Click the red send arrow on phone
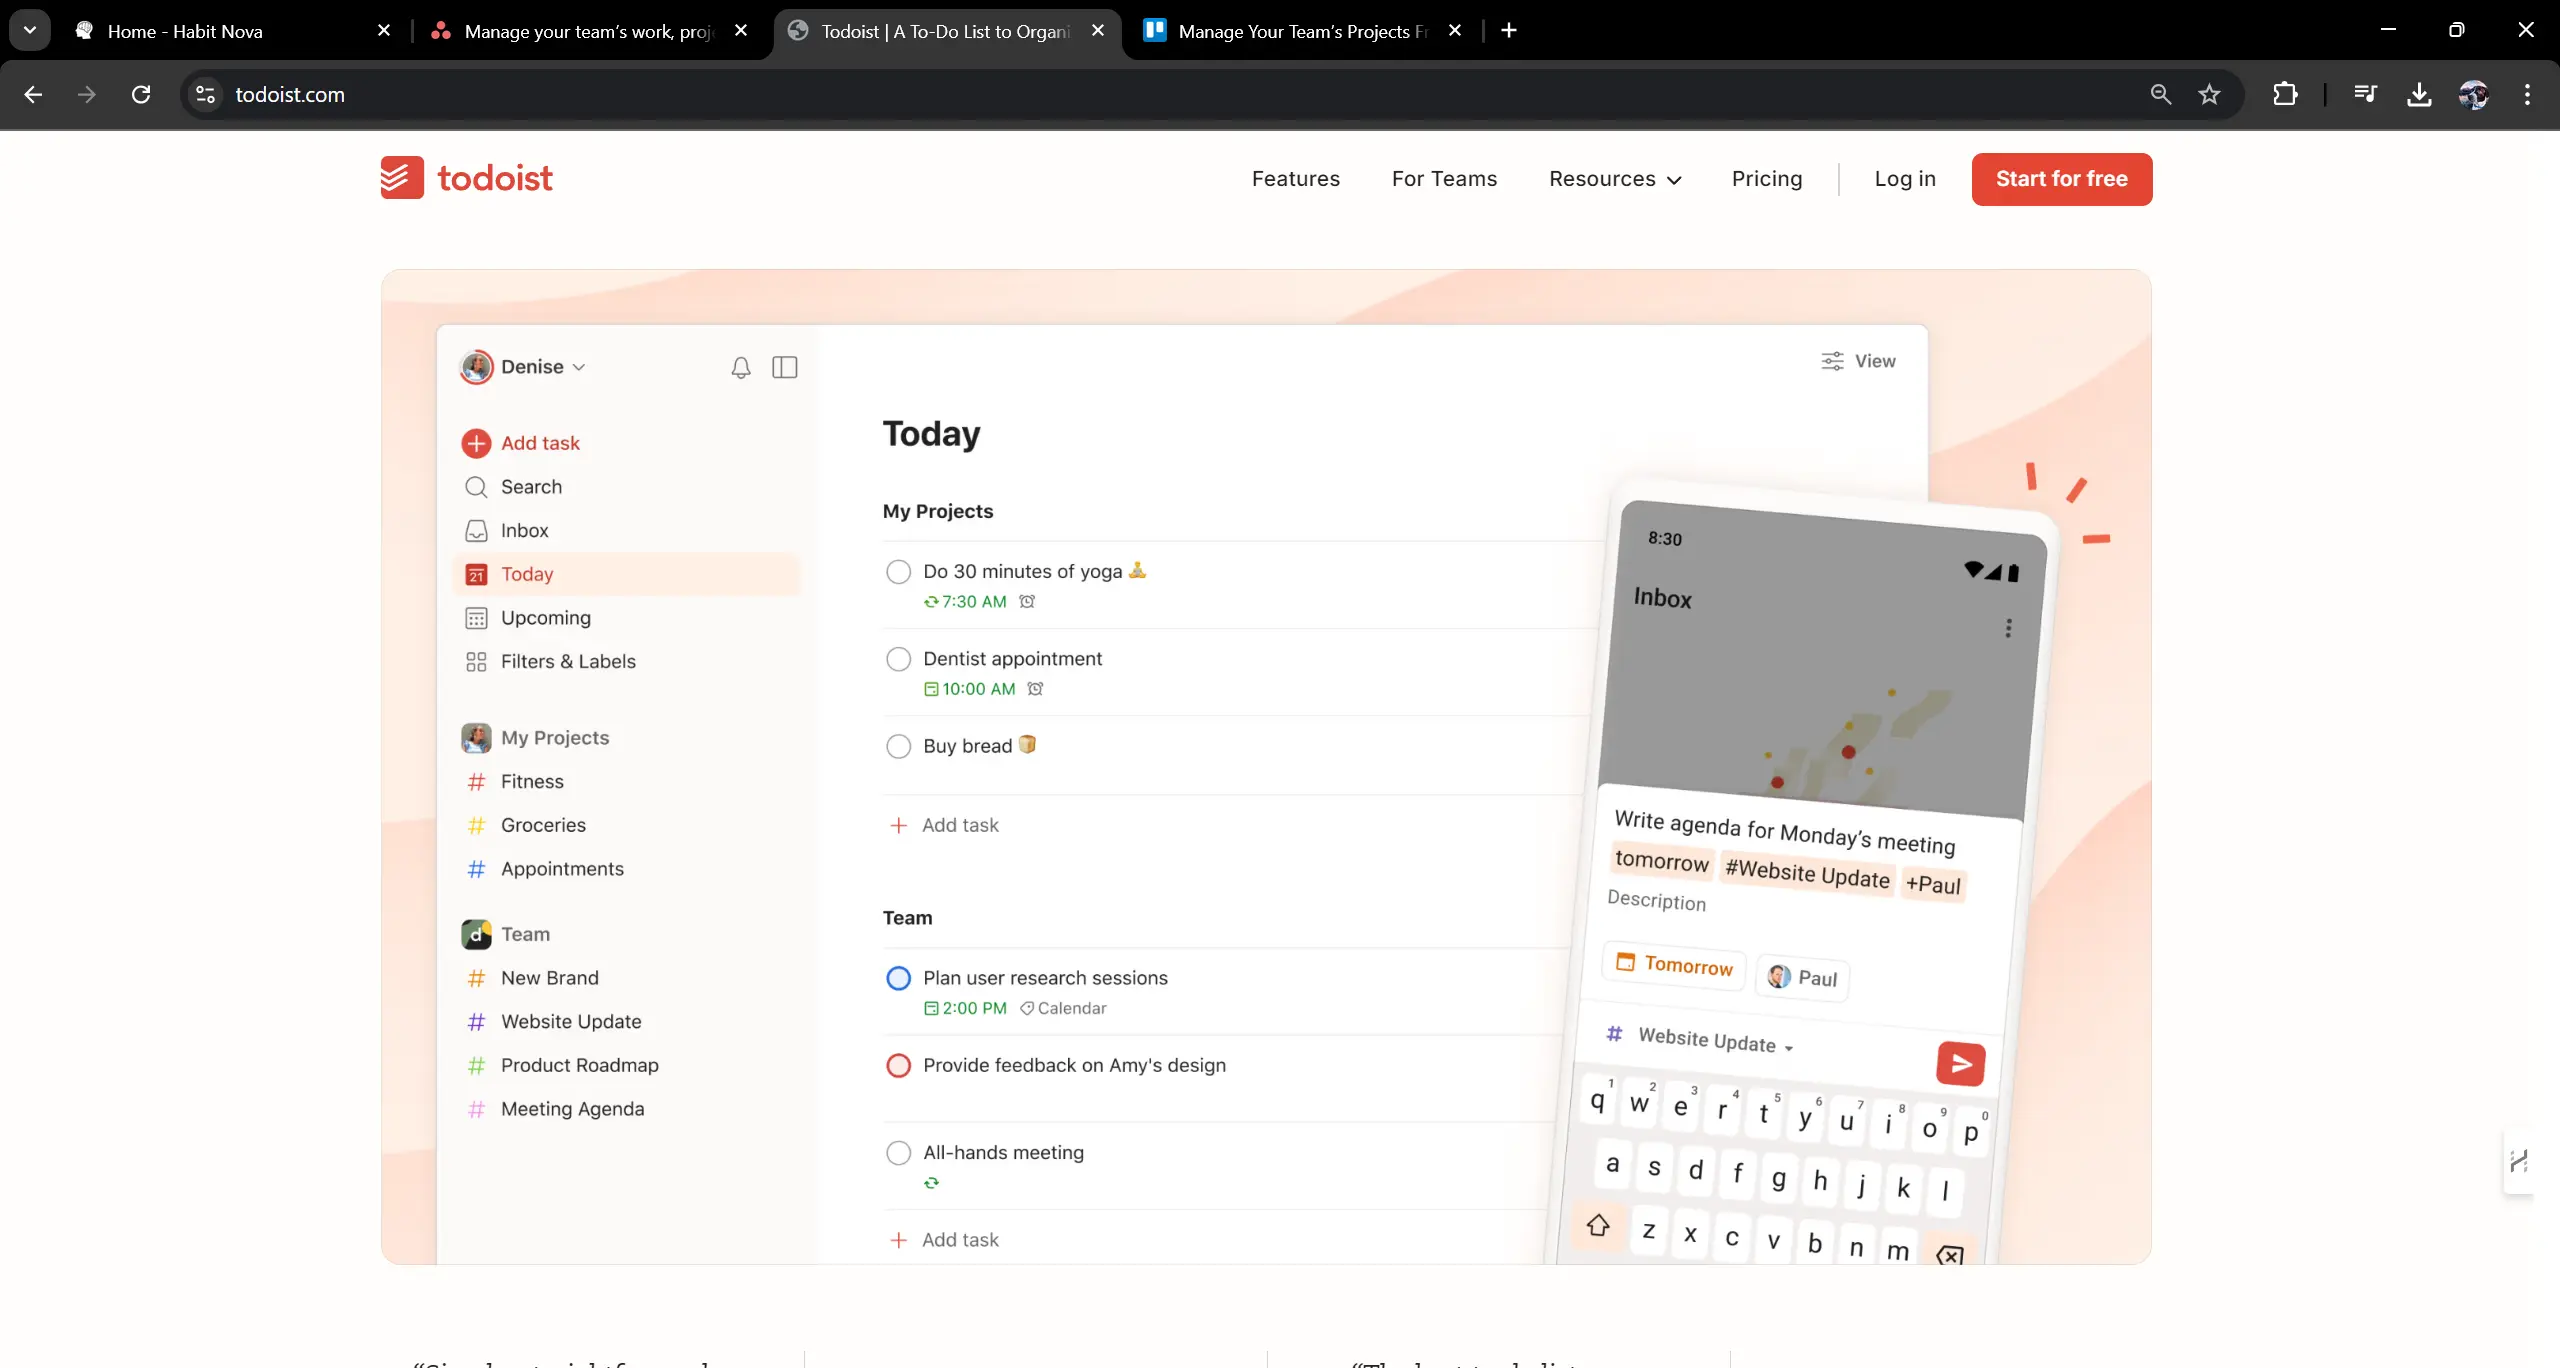The height and width of the screenshot is (1368, 2560). pos(1960,1064)
